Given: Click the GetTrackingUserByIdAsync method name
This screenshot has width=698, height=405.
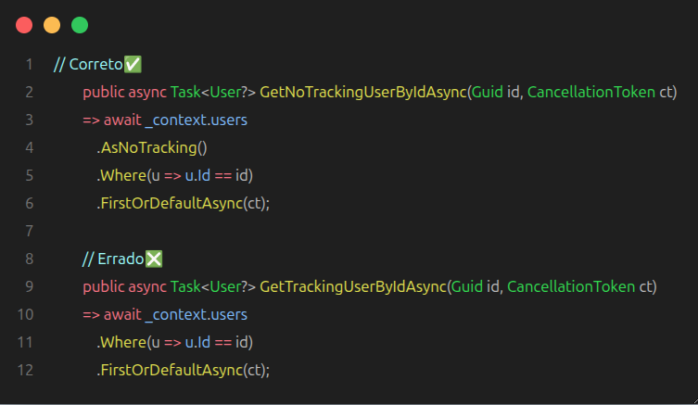Looking at the screenshot, I should pyautogui.click(x=352, y=287).
